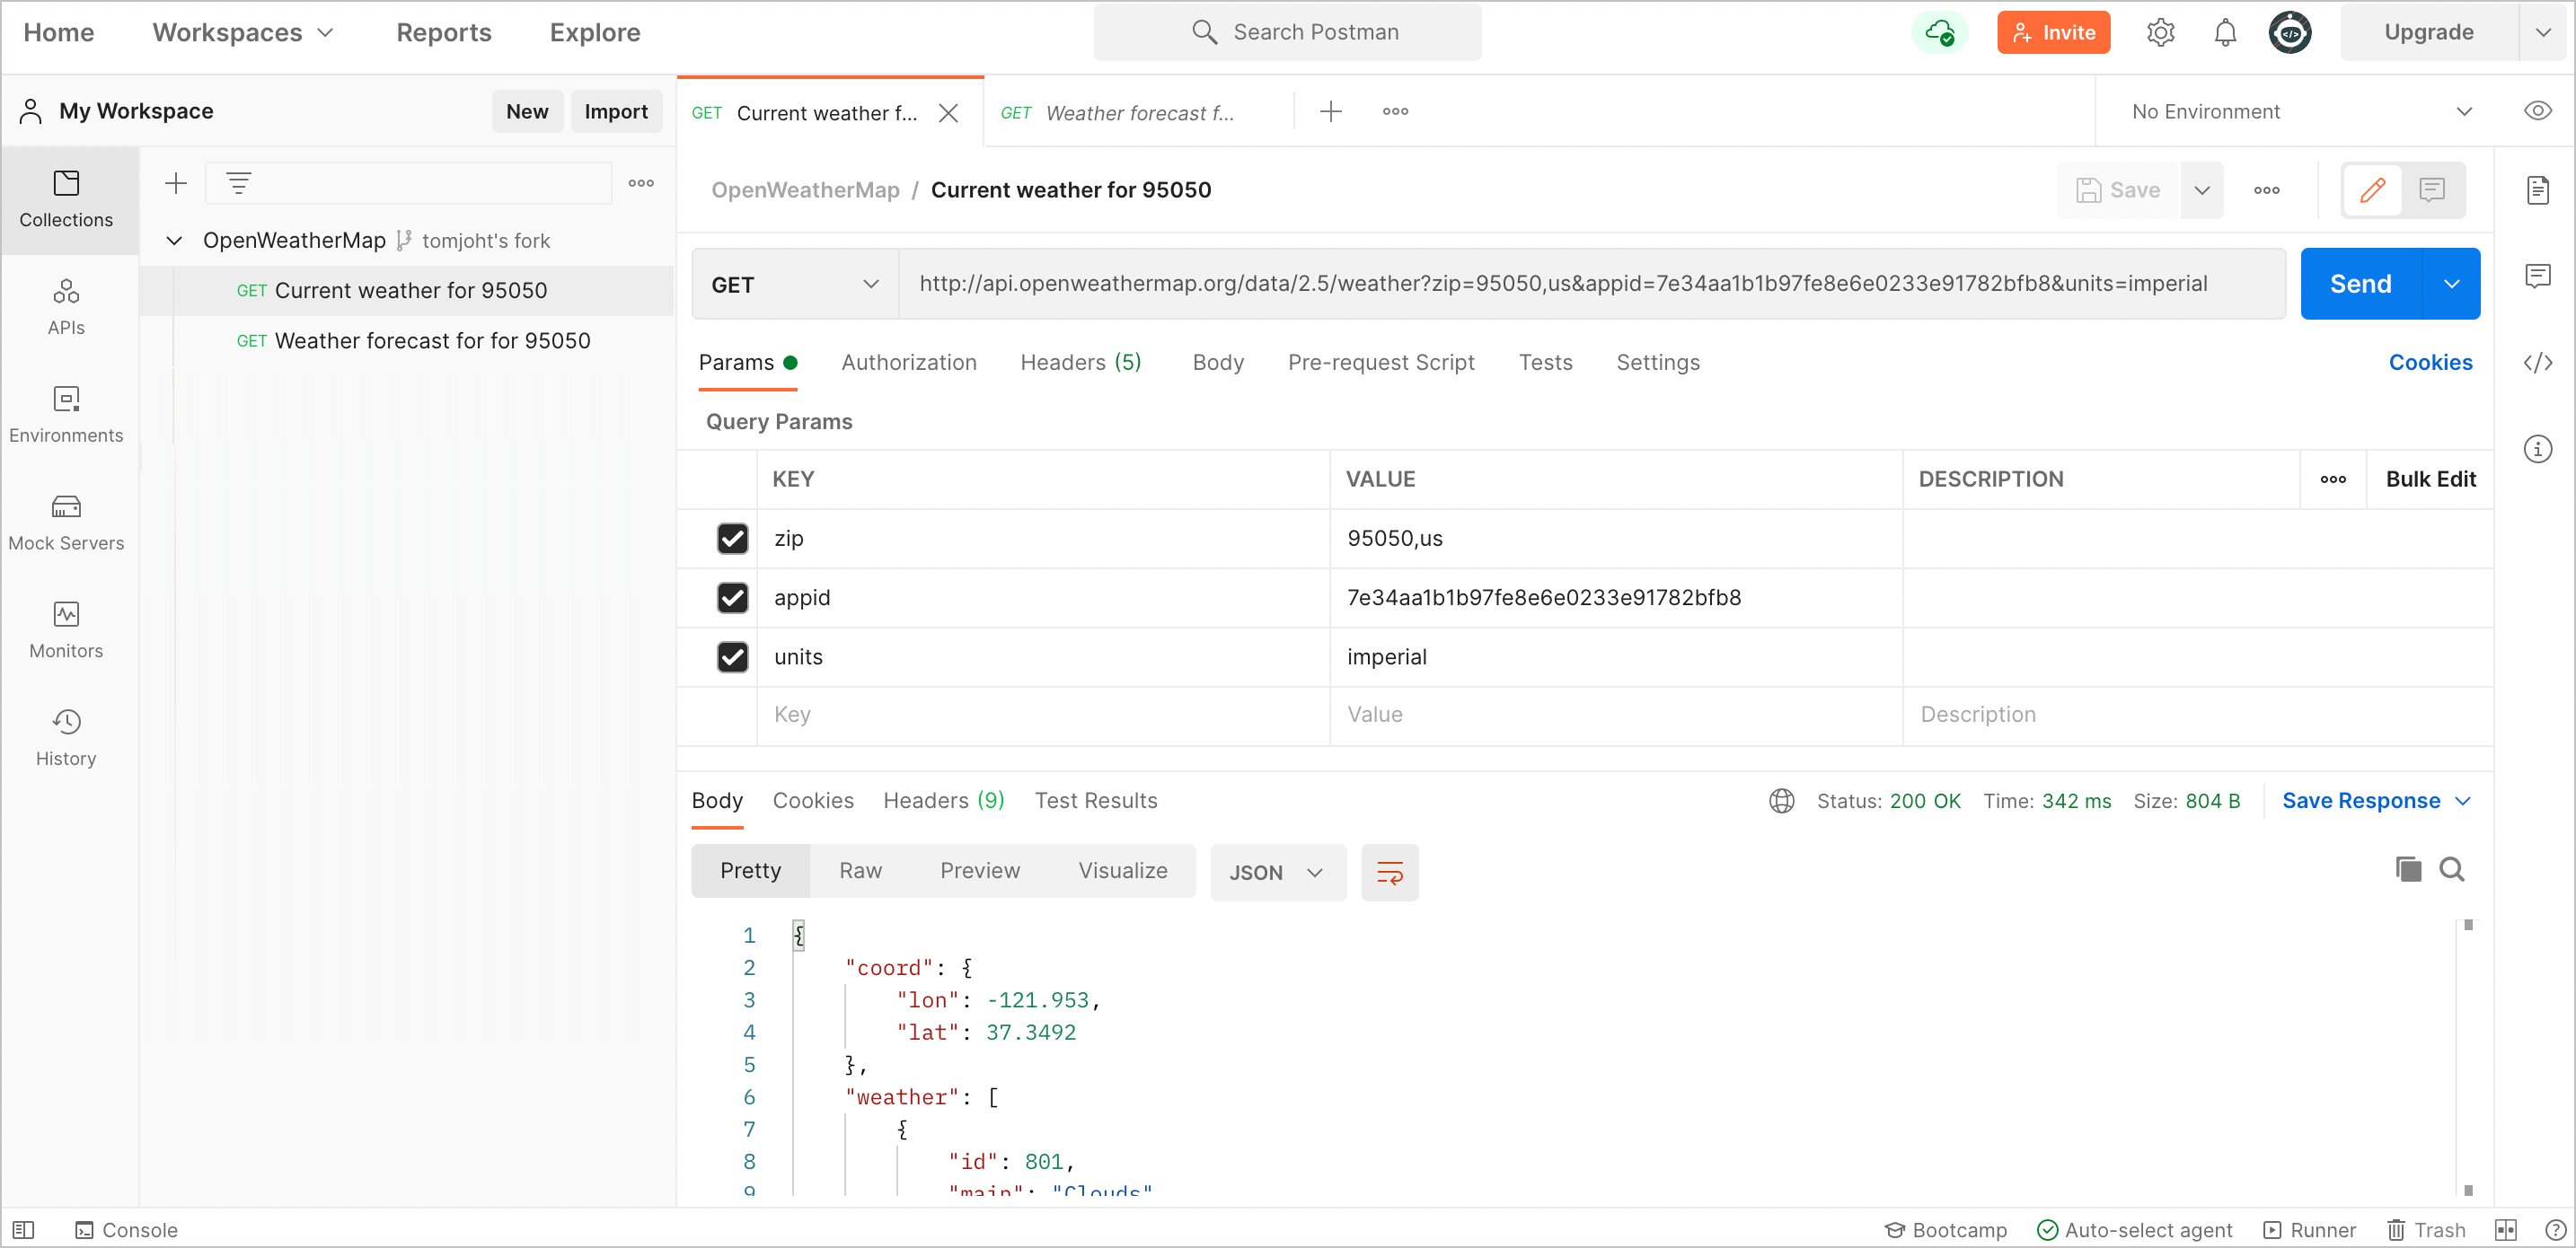Open the GET method dropdown
Viewport: 2576px width, 1248px height.
(x=795, y=285)
